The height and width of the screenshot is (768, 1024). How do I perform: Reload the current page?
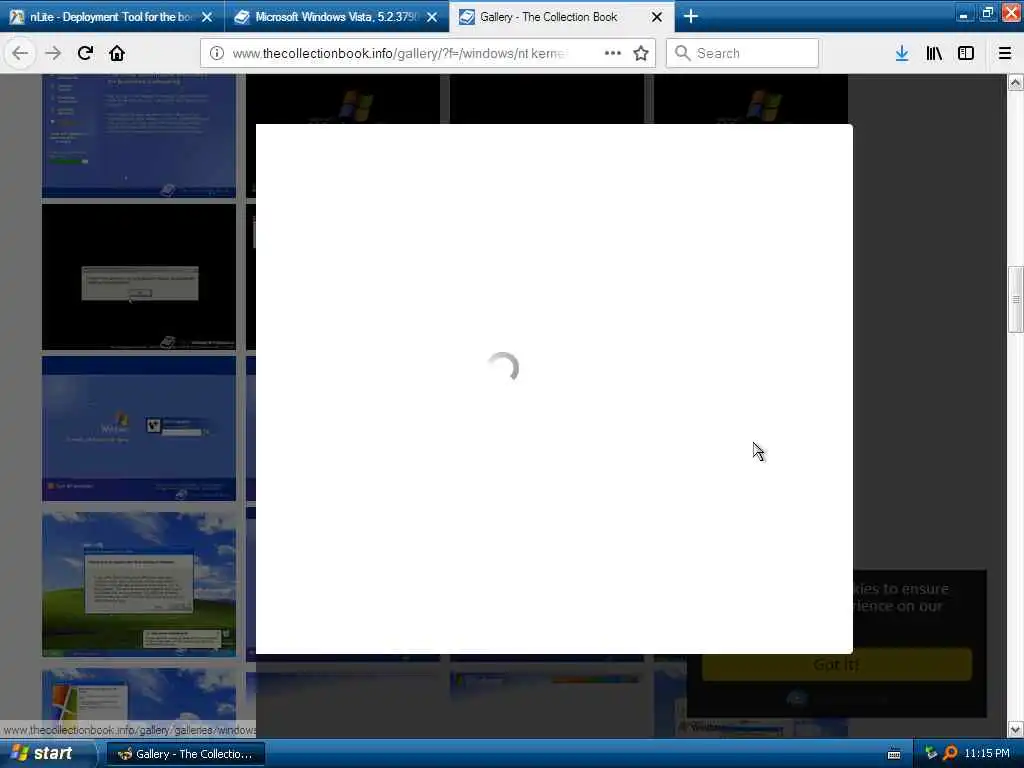[85, 53]
